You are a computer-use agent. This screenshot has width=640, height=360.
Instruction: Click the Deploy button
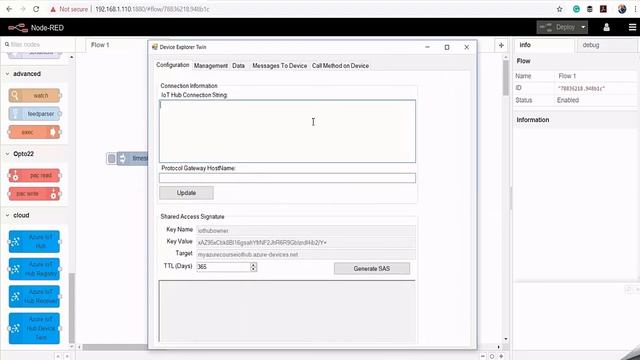tap(558, 27)
